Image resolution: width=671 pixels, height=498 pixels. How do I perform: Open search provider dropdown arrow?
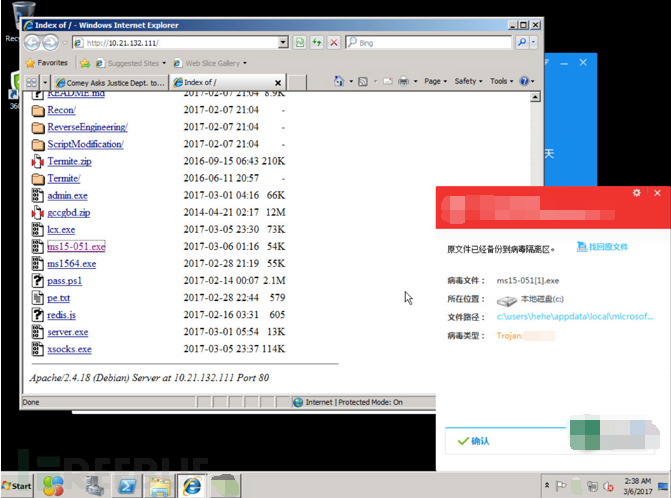point(533,42)
